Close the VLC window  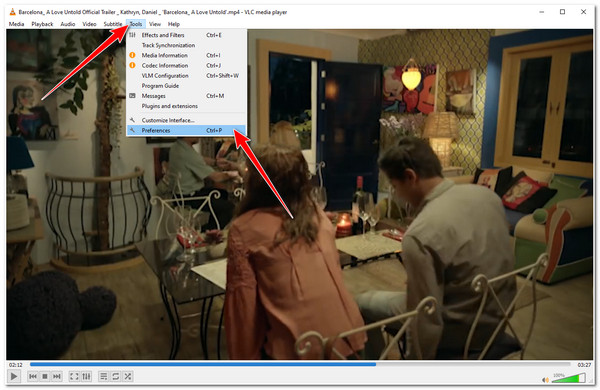click(x=583, y=12)
